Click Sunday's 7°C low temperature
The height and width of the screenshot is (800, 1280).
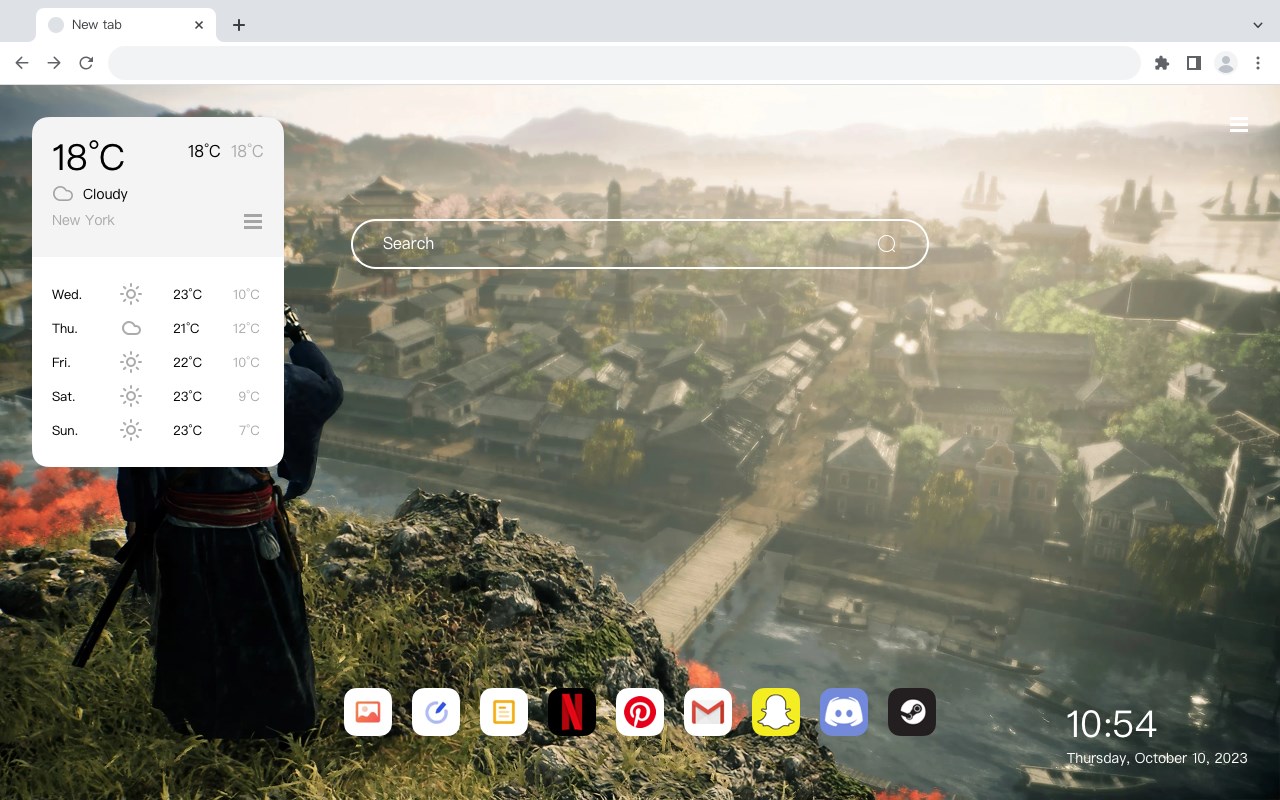[249, 430]
